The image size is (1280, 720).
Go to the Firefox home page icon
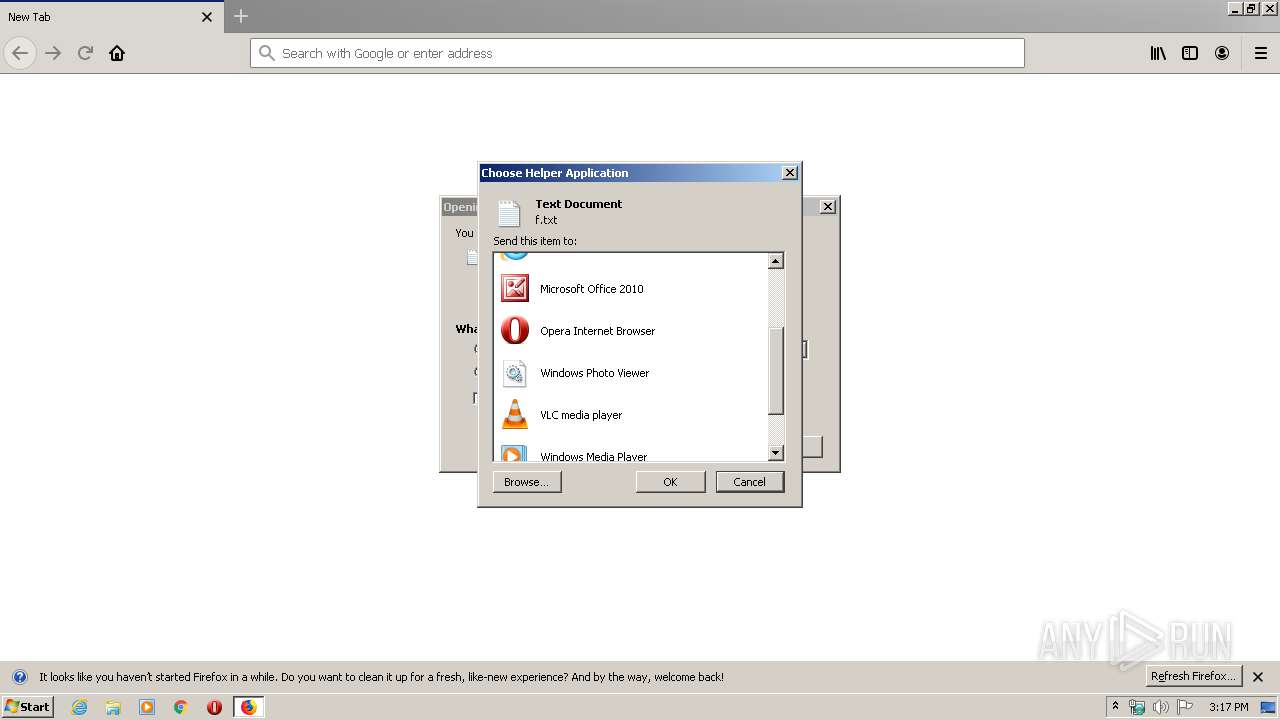tap(117, 53)
